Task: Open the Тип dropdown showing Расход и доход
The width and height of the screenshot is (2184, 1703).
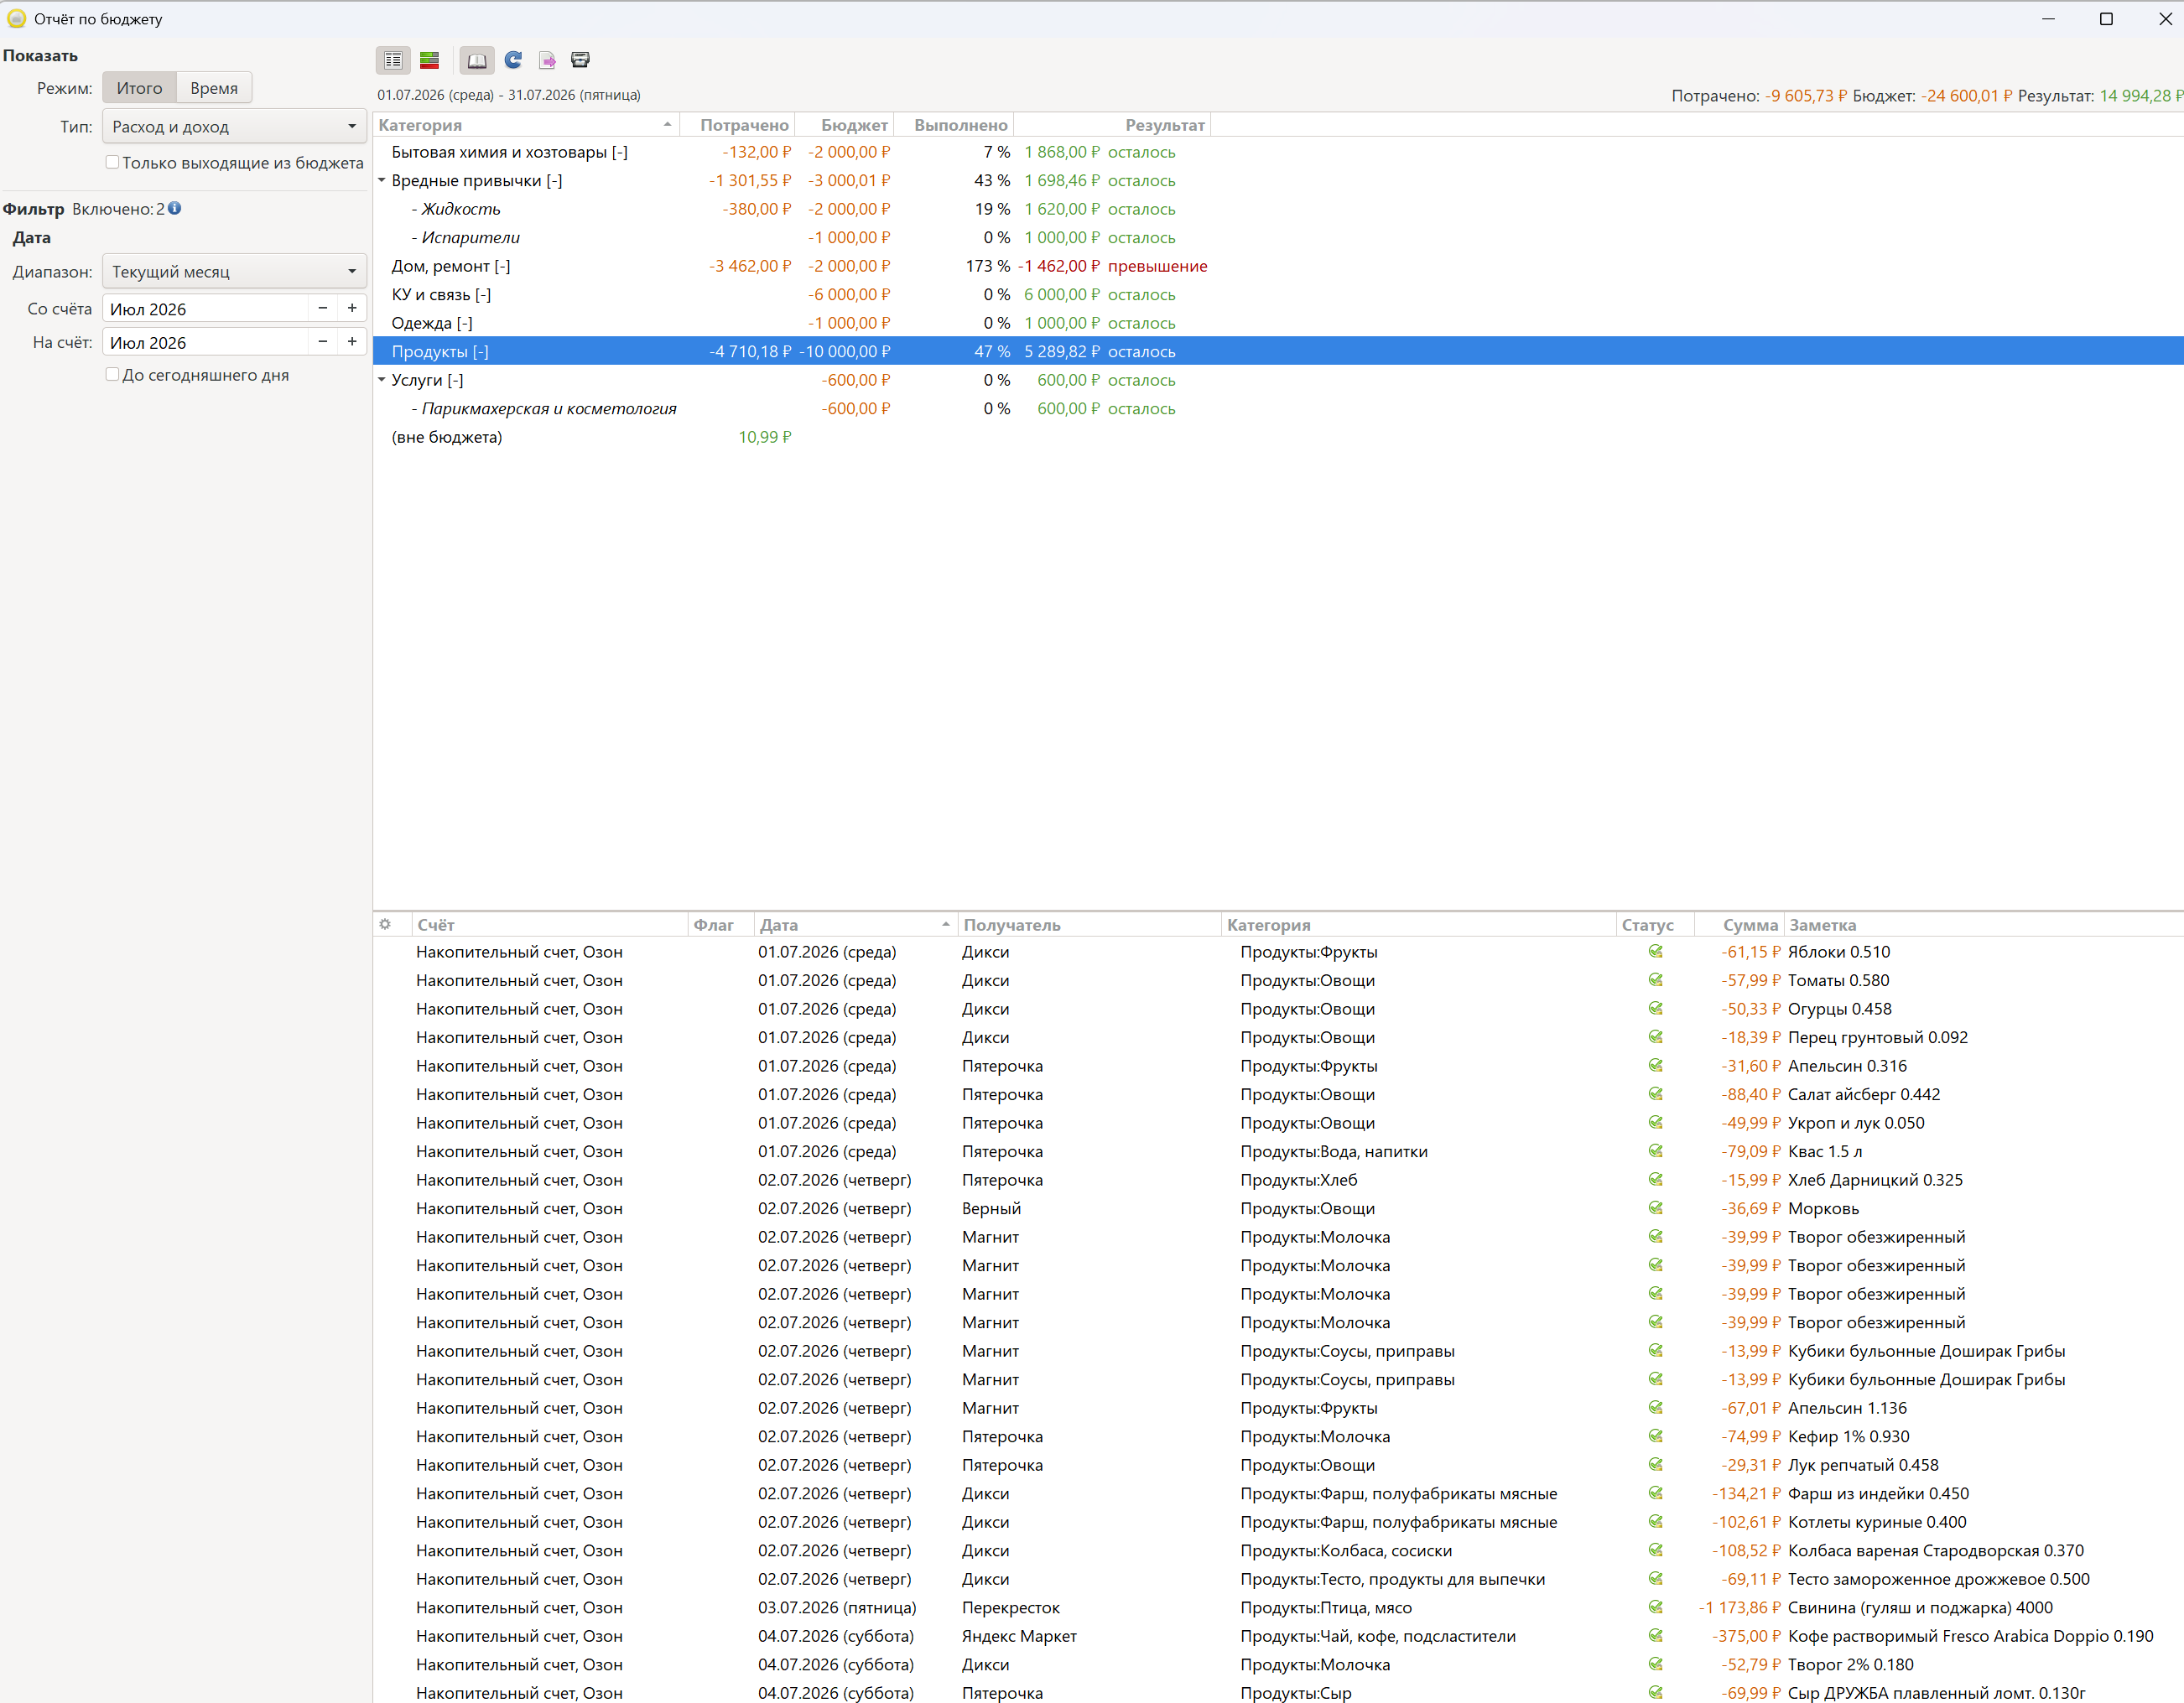Action: pyautogui.click(x=234, y=126)
